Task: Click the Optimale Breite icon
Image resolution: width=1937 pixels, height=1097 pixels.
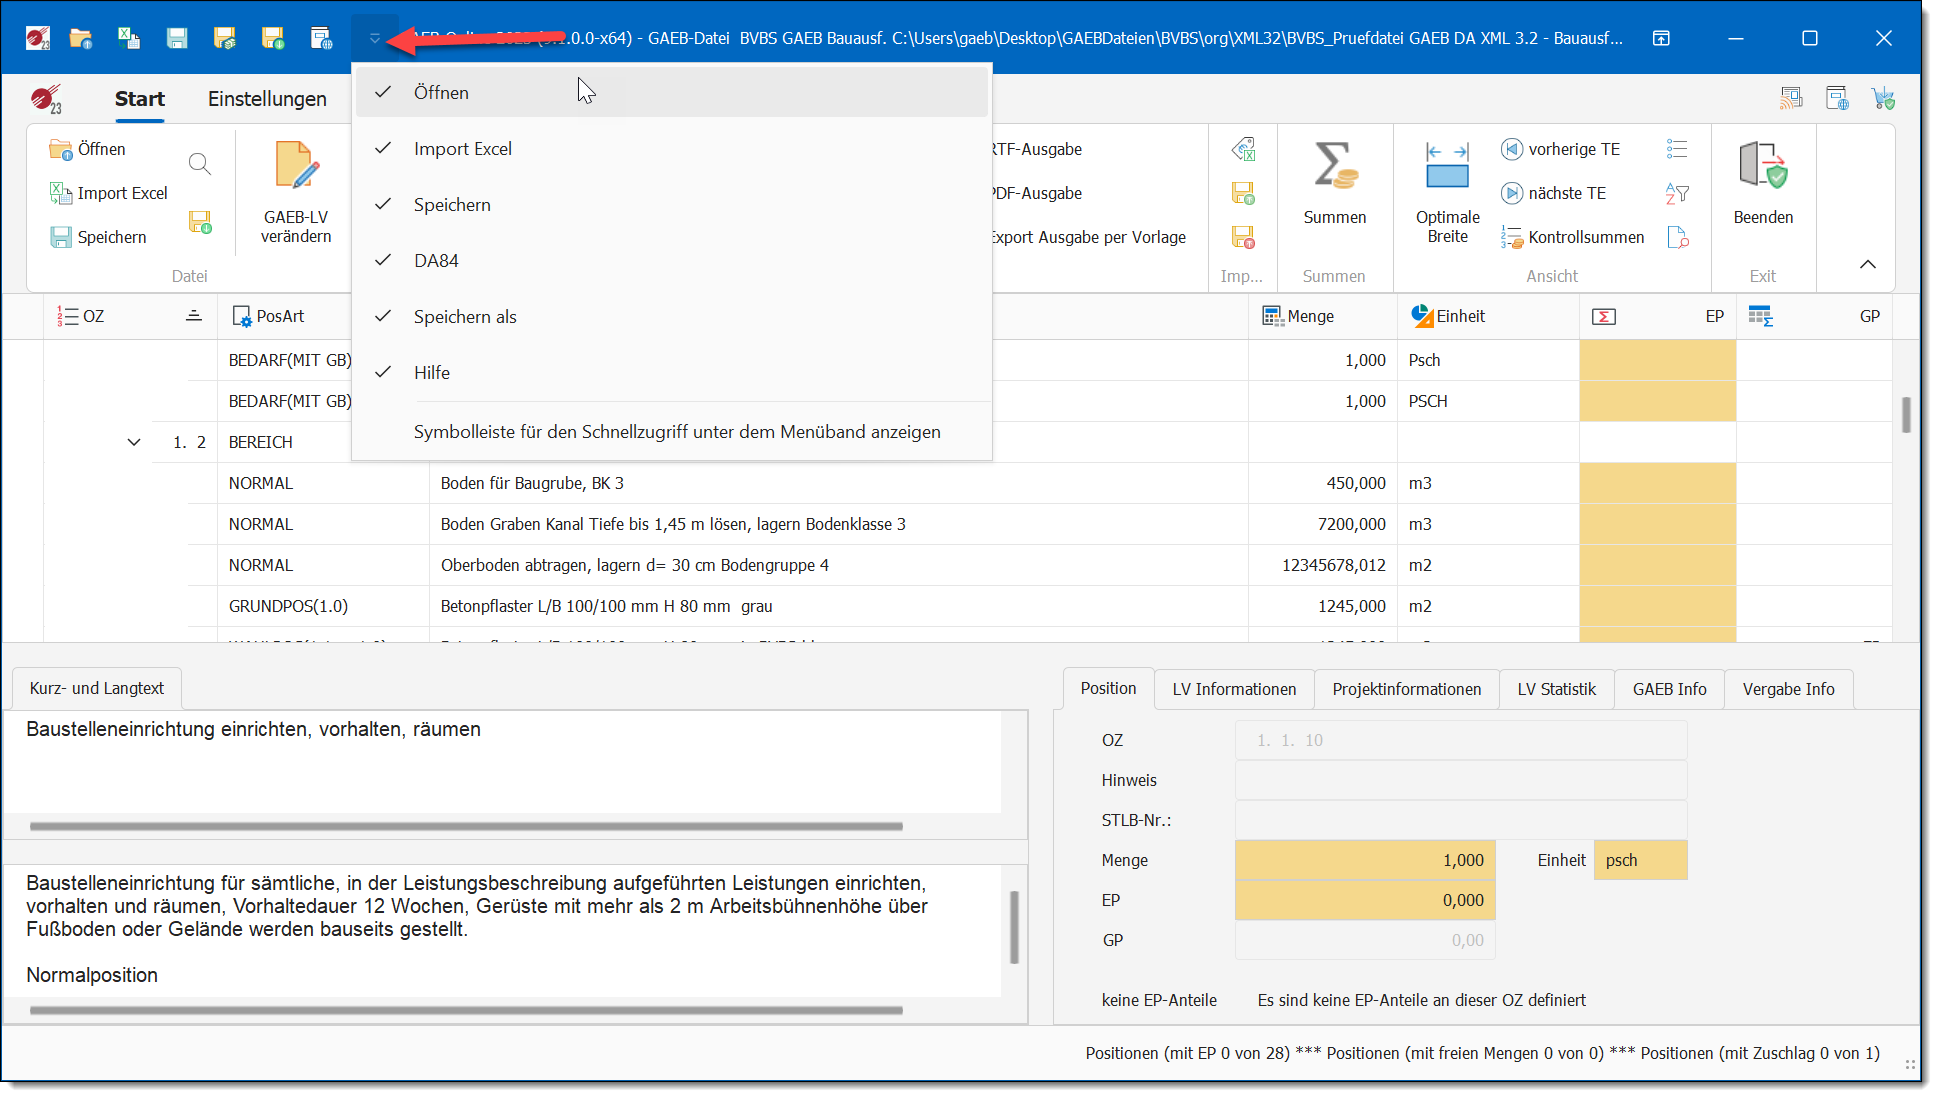Action: [x=1446, y=166]
